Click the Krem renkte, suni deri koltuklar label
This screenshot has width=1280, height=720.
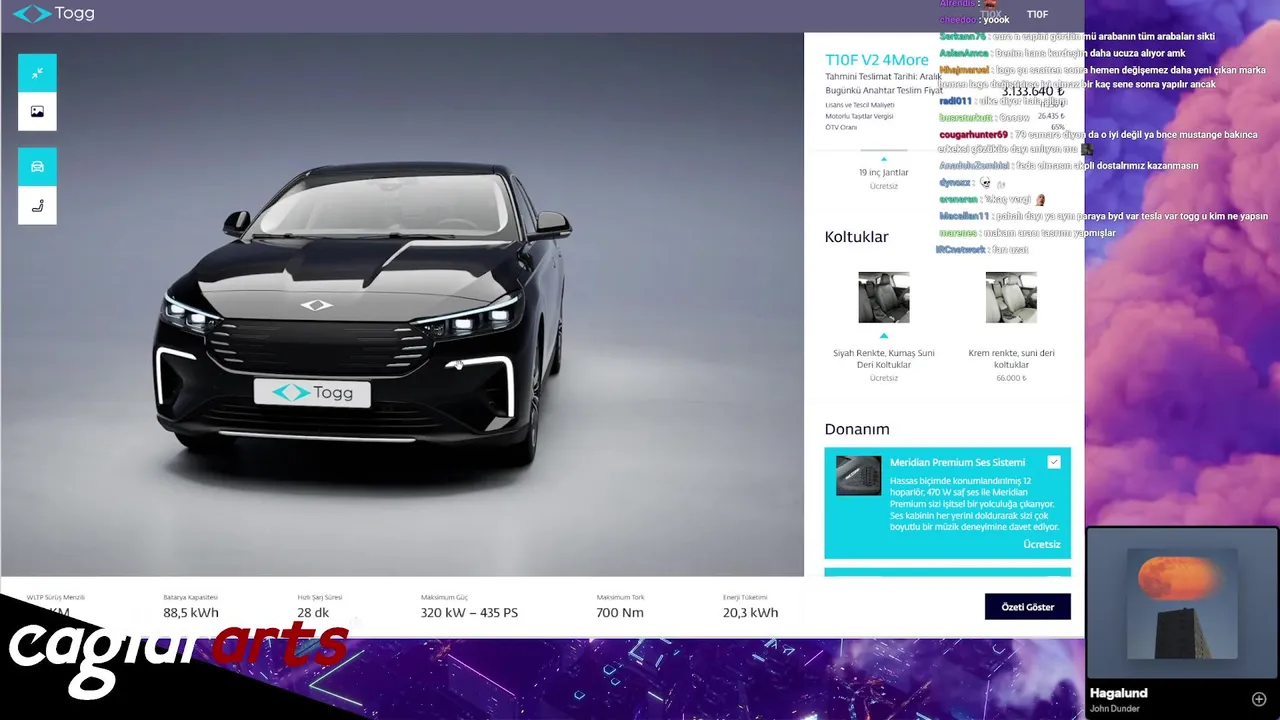1011,359
